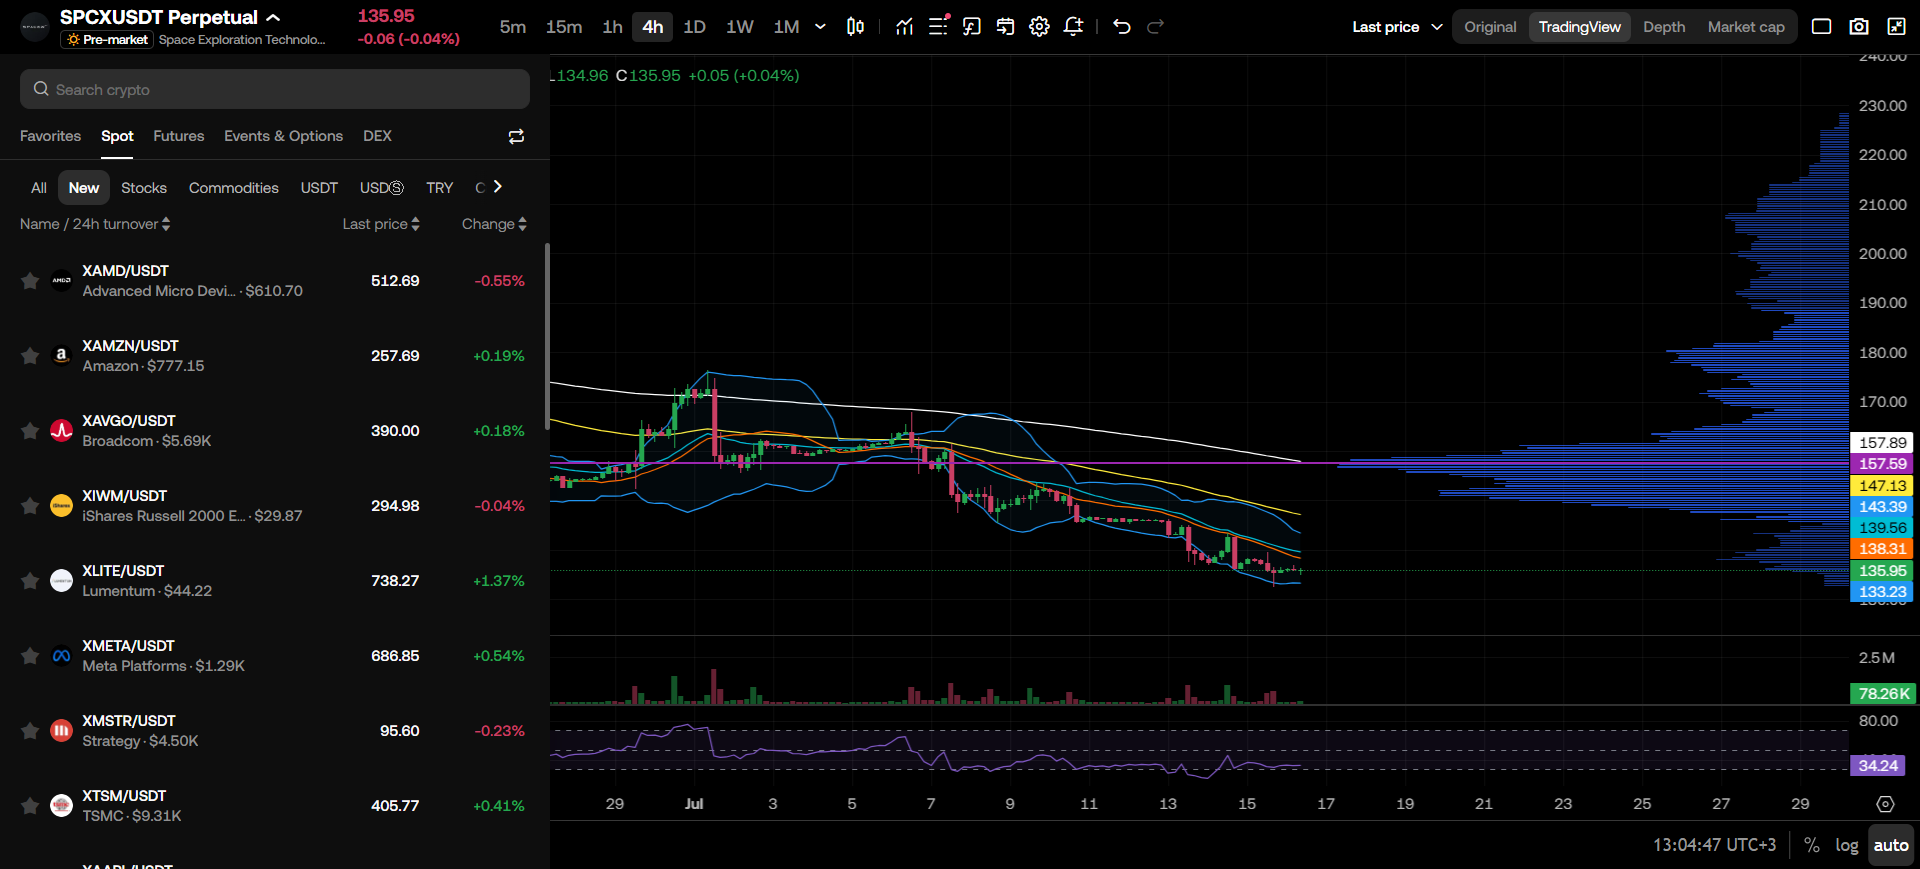Viewport: 1920px width, 869px height.
Task: Click the Broadcom logo icon
Action: [61, 431]
